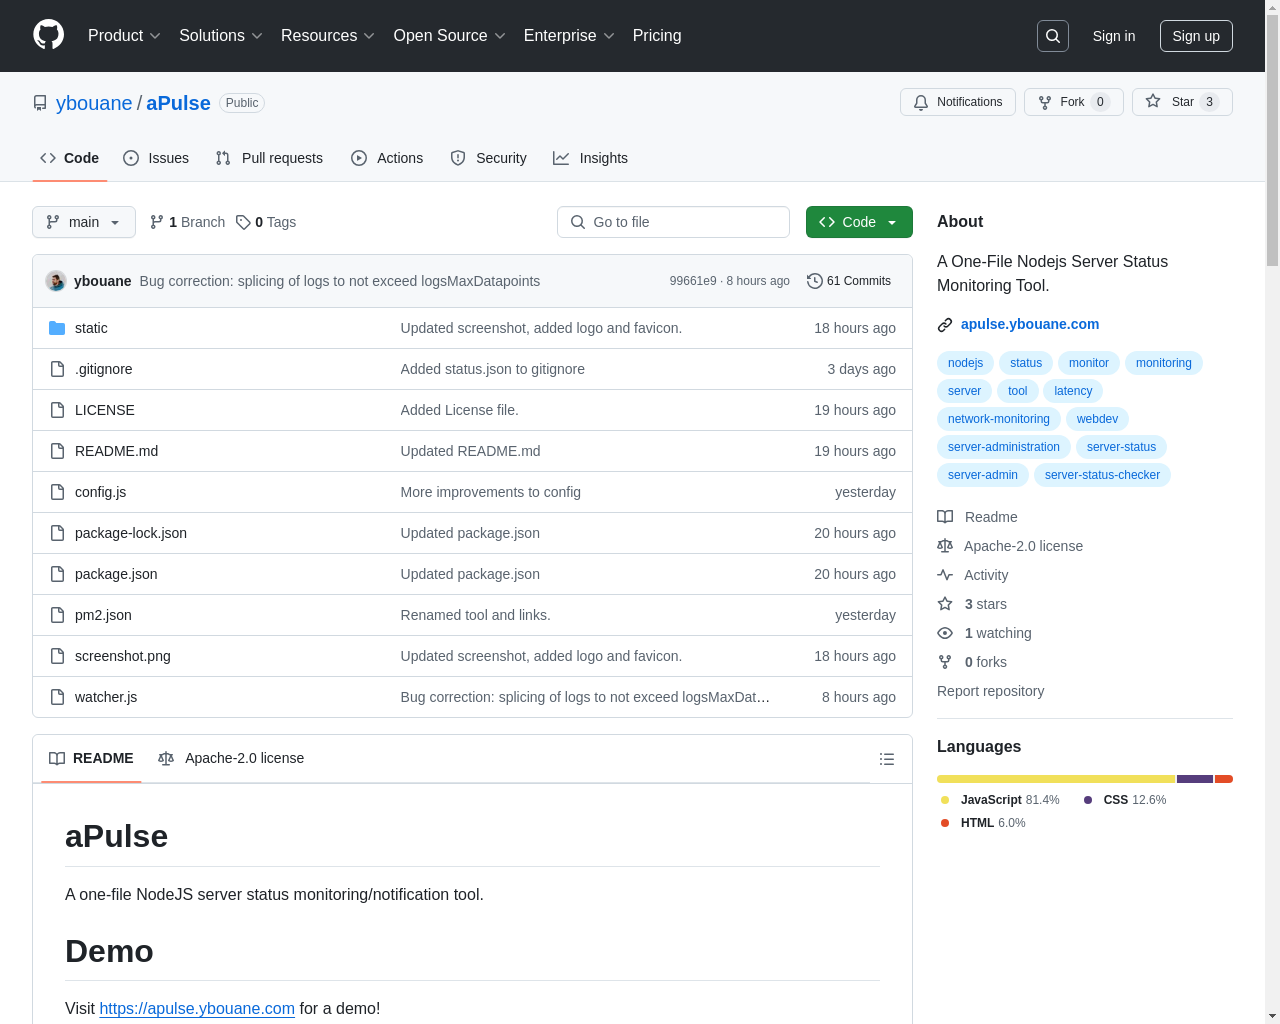The height and width of the screenshot is (1024, 1280).
Task: Click the eye icon beside 1 watching
Action: (x=945, y=633)
